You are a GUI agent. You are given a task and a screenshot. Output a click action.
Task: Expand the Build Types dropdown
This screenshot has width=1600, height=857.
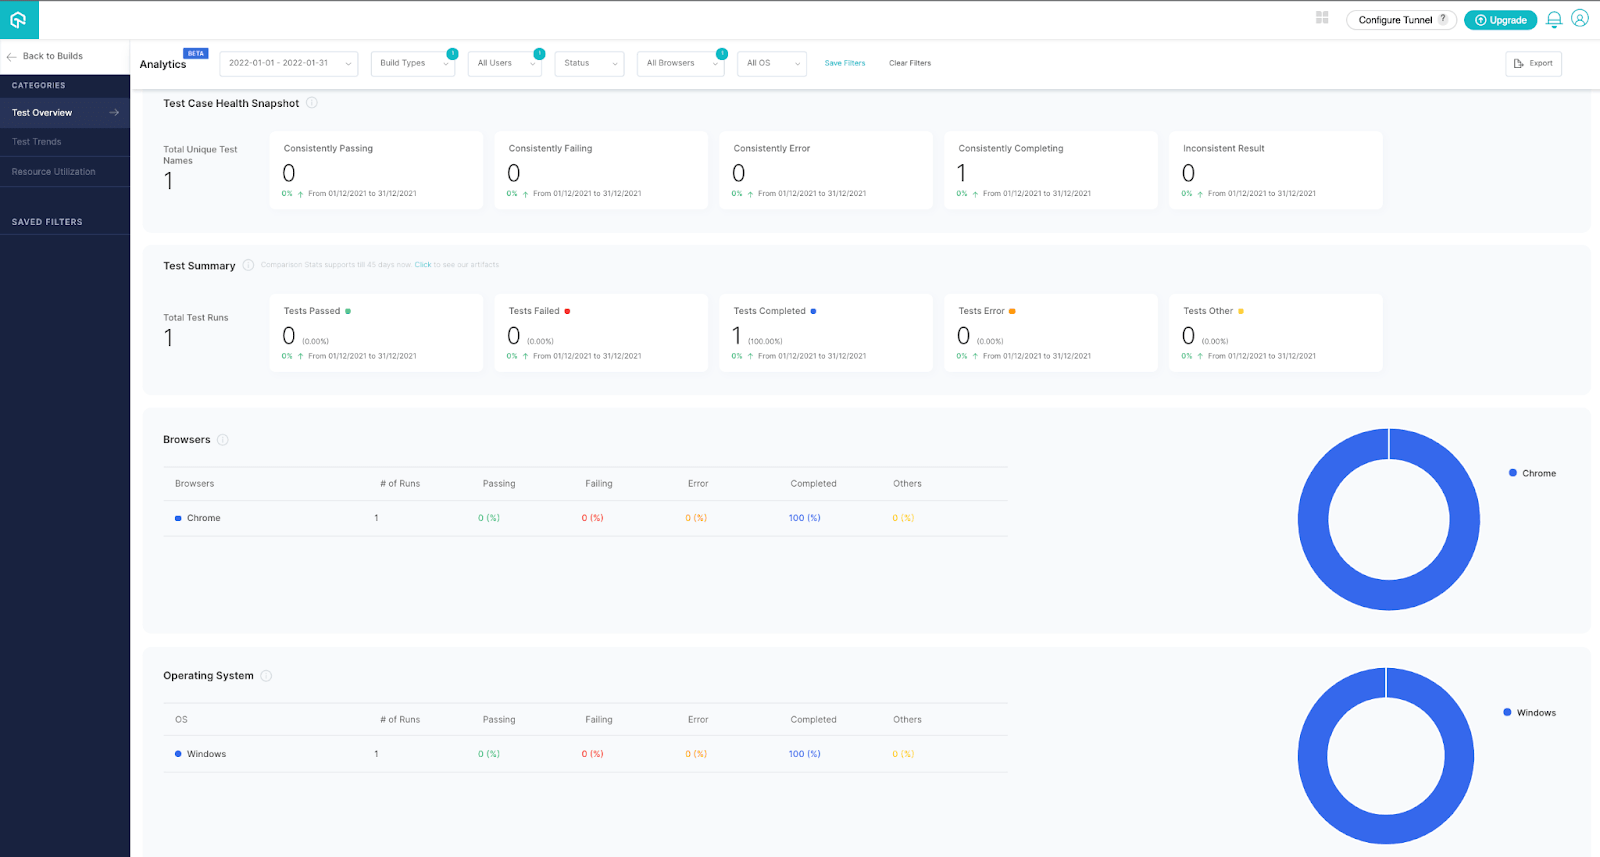pyautogui.click(x=413, y=63)
